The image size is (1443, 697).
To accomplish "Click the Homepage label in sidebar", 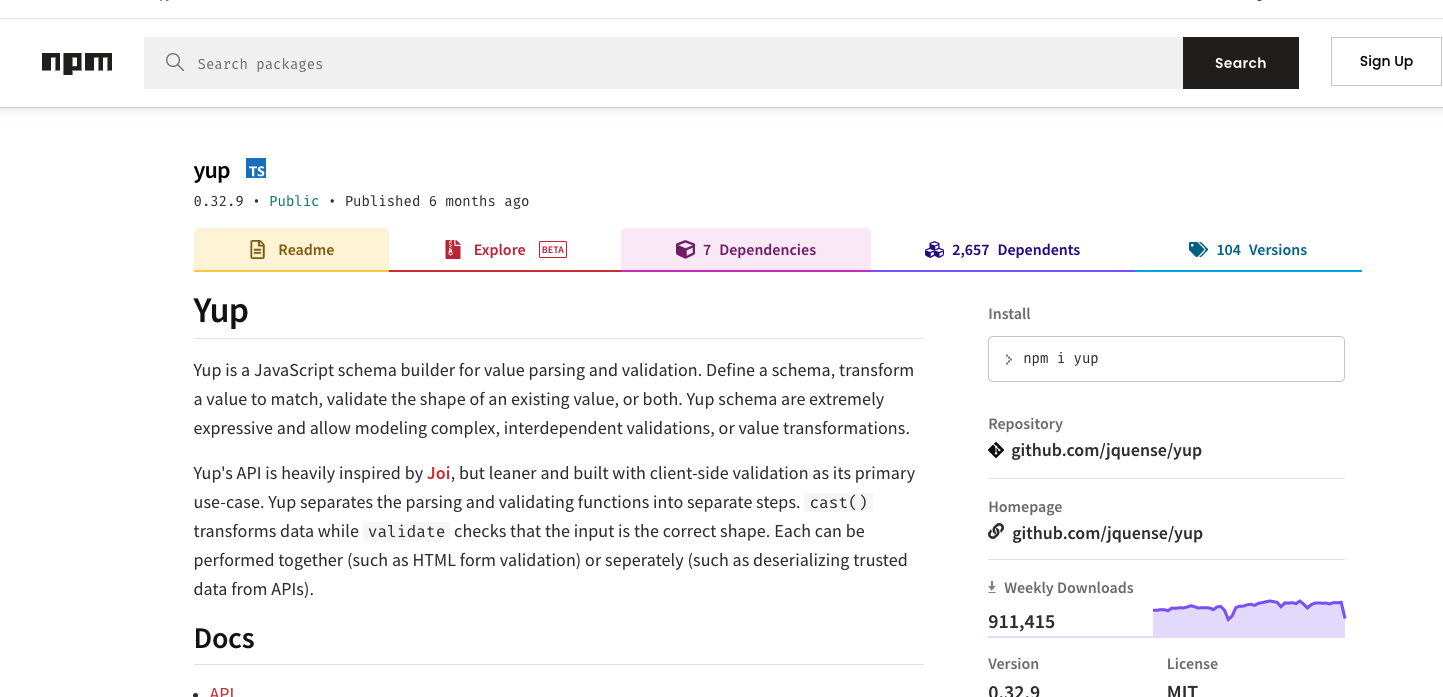I will coord(1025,507).
